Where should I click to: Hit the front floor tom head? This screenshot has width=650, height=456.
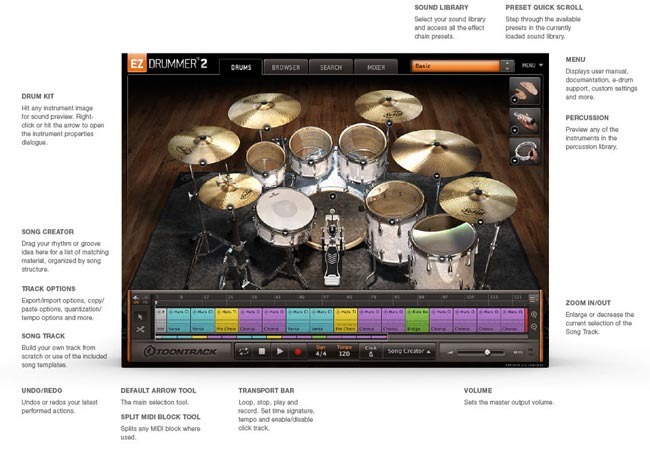pyautogui.click(x=444, y=235)
